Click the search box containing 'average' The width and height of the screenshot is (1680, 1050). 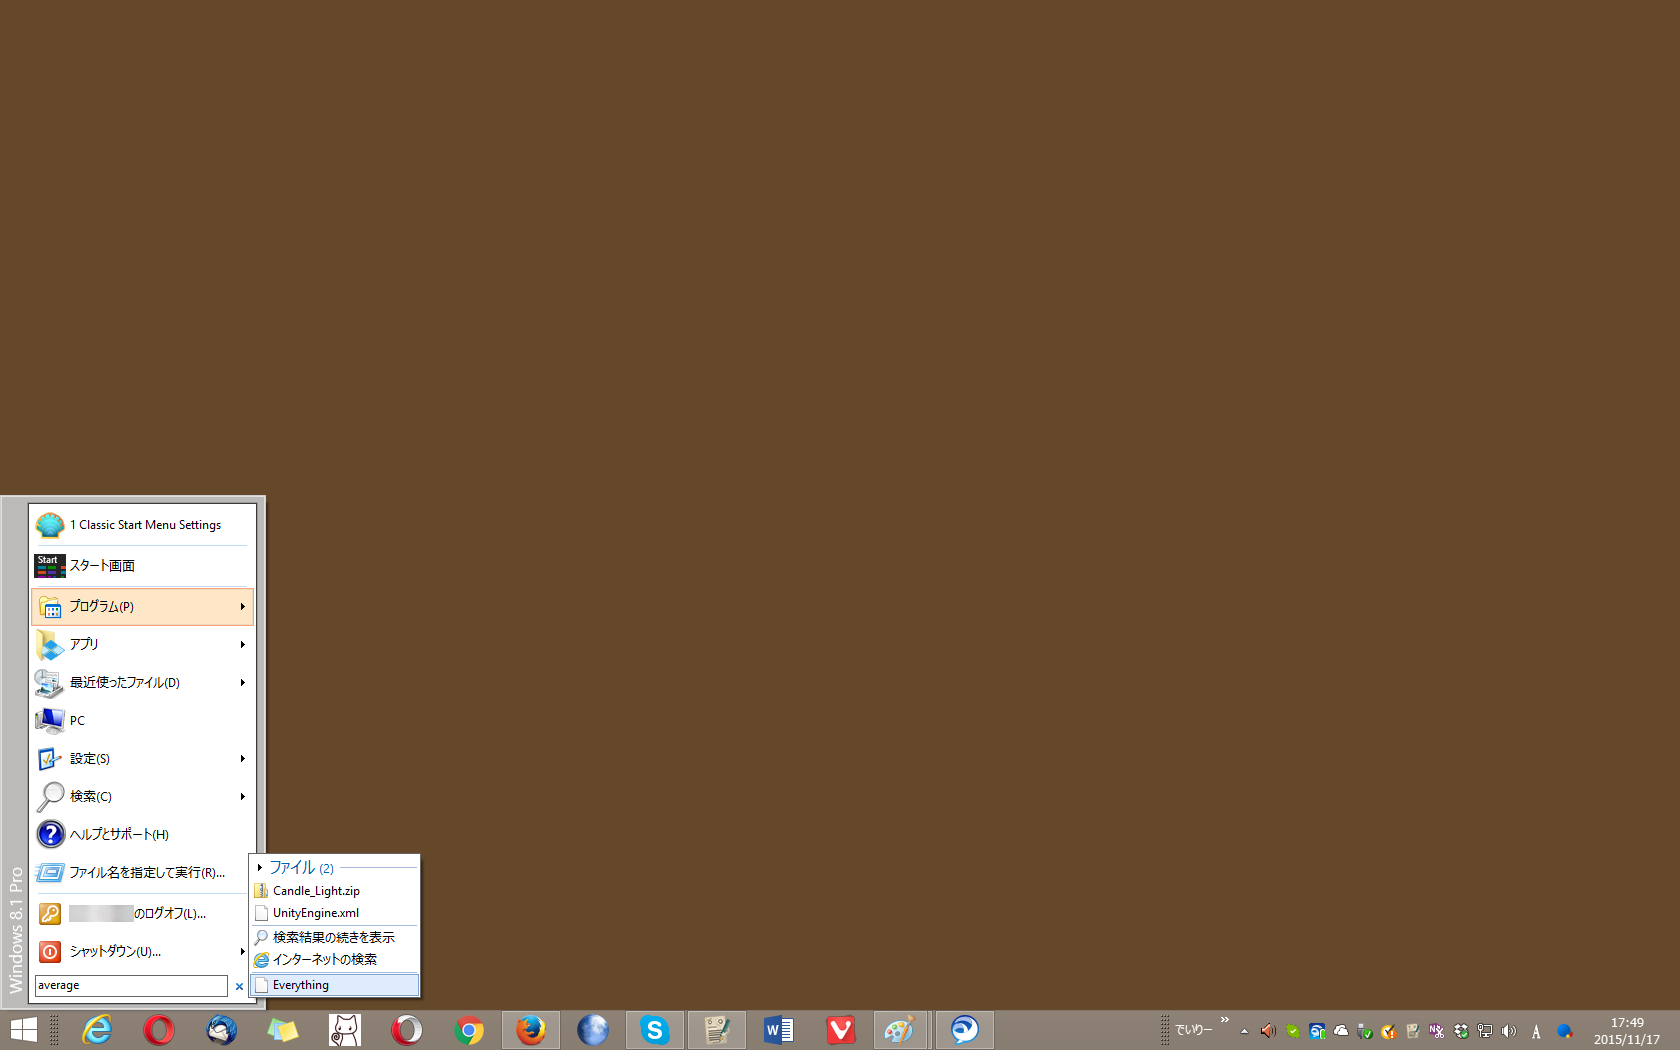pyautogui.click(x=131, y=986)
